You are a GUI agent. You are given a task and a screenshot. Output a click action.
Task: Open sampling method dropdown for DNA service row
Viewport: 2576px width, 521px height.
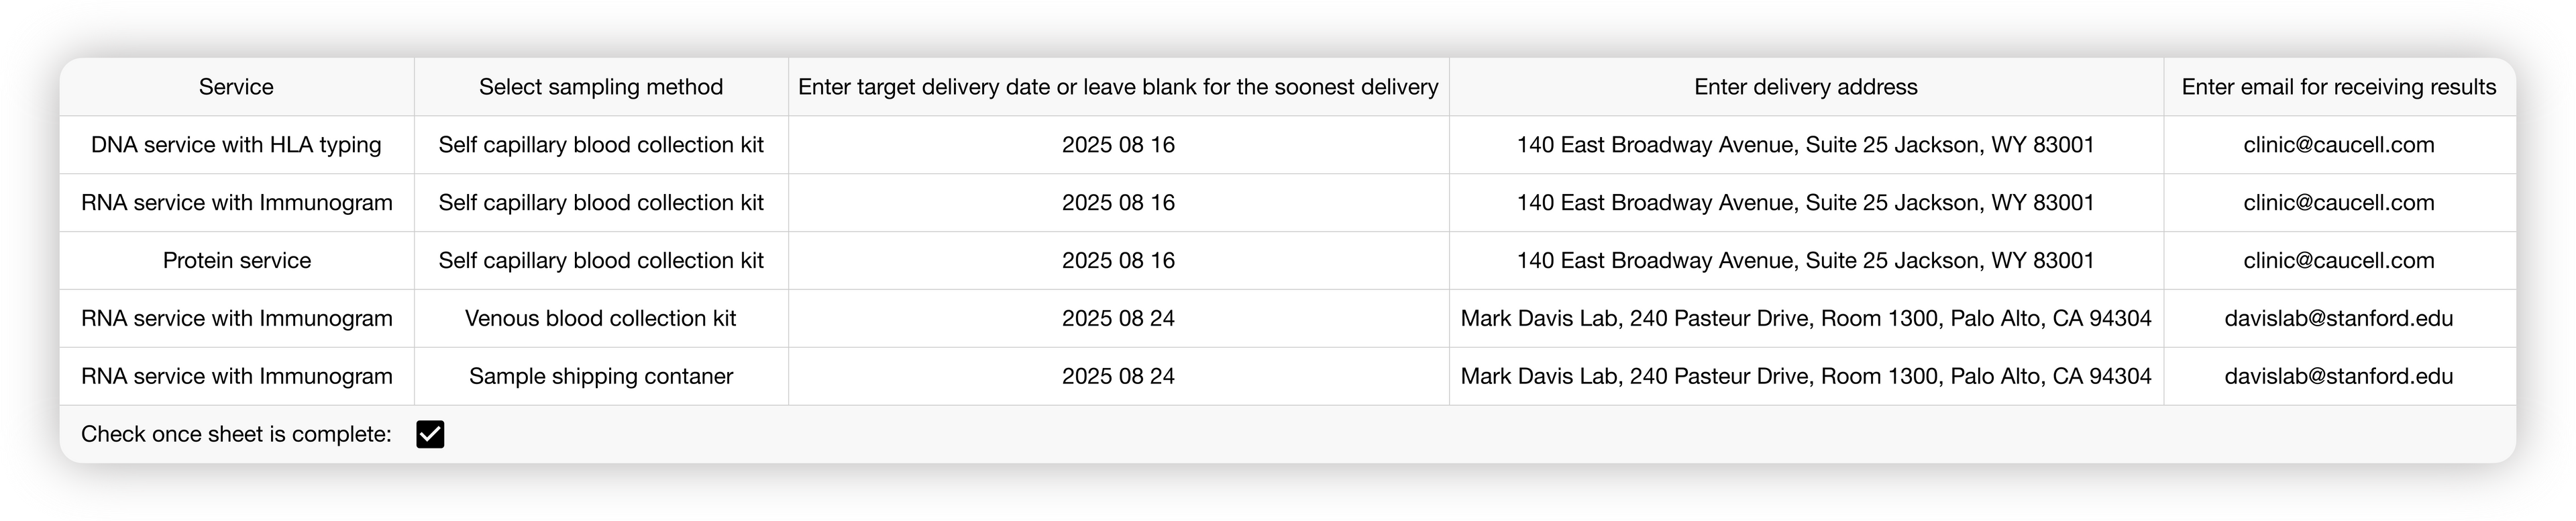point(600,145)
